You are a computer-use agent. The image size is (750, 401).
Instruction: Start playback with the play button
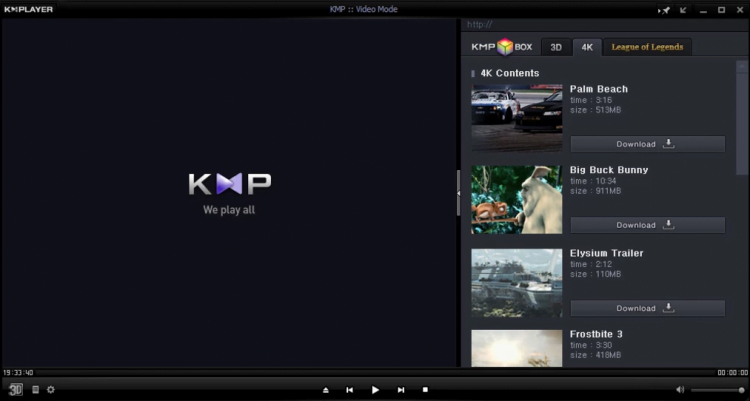[375, 390]
